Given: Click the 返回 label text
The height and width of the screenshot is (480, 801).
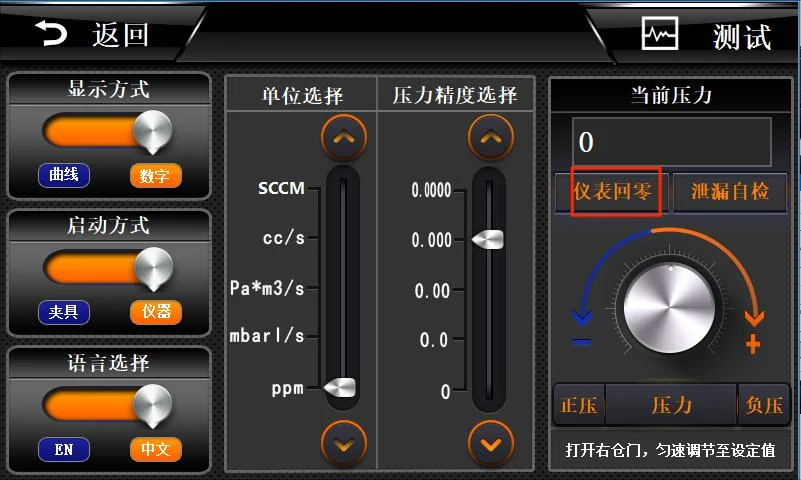Looking at the screenshot, I should coord(121,35).
